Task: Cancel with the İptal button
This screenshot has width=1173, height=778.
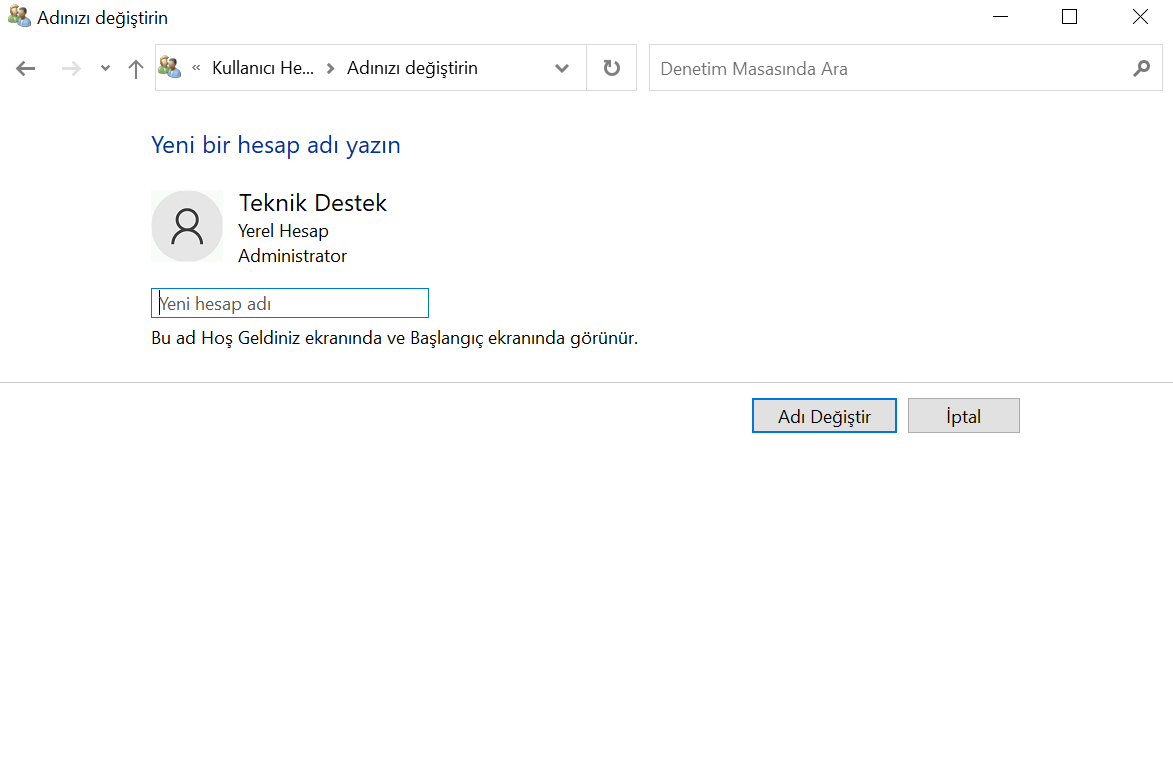Action: tap(962, 415)
